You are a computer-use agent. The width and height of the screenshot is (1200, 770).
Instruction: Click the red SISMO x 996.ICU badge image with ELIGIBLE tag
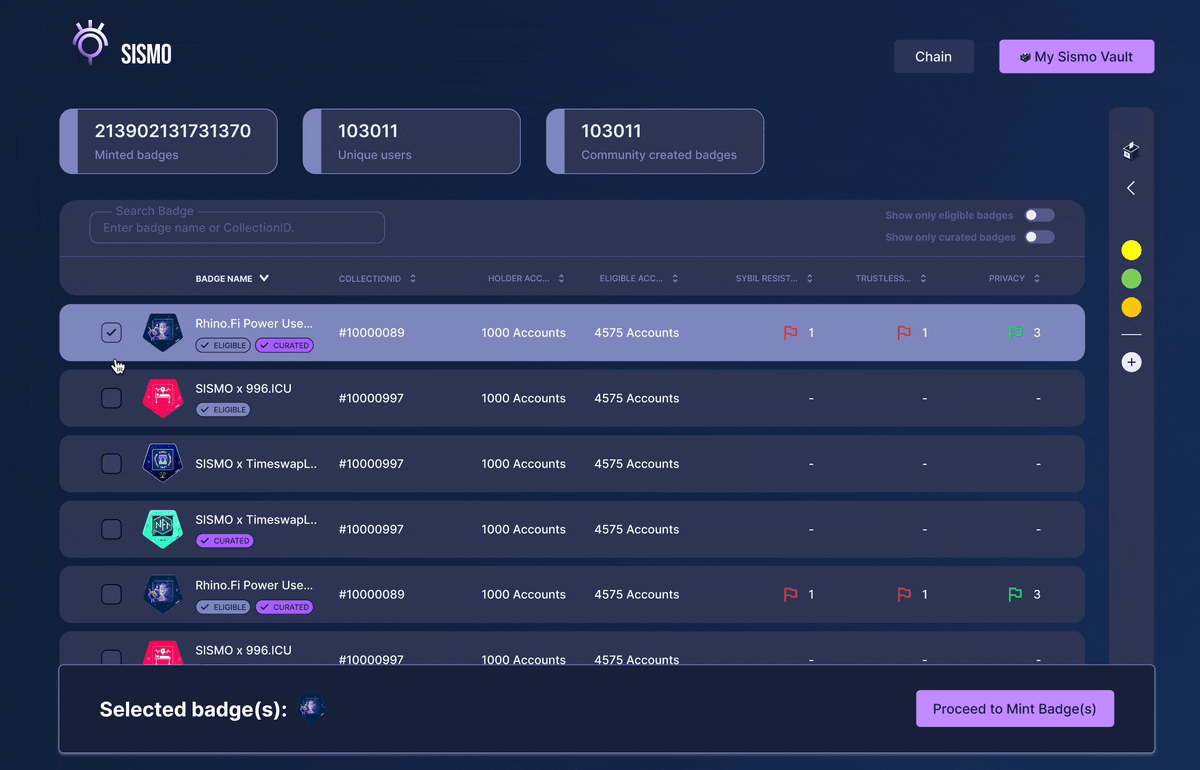162,398
